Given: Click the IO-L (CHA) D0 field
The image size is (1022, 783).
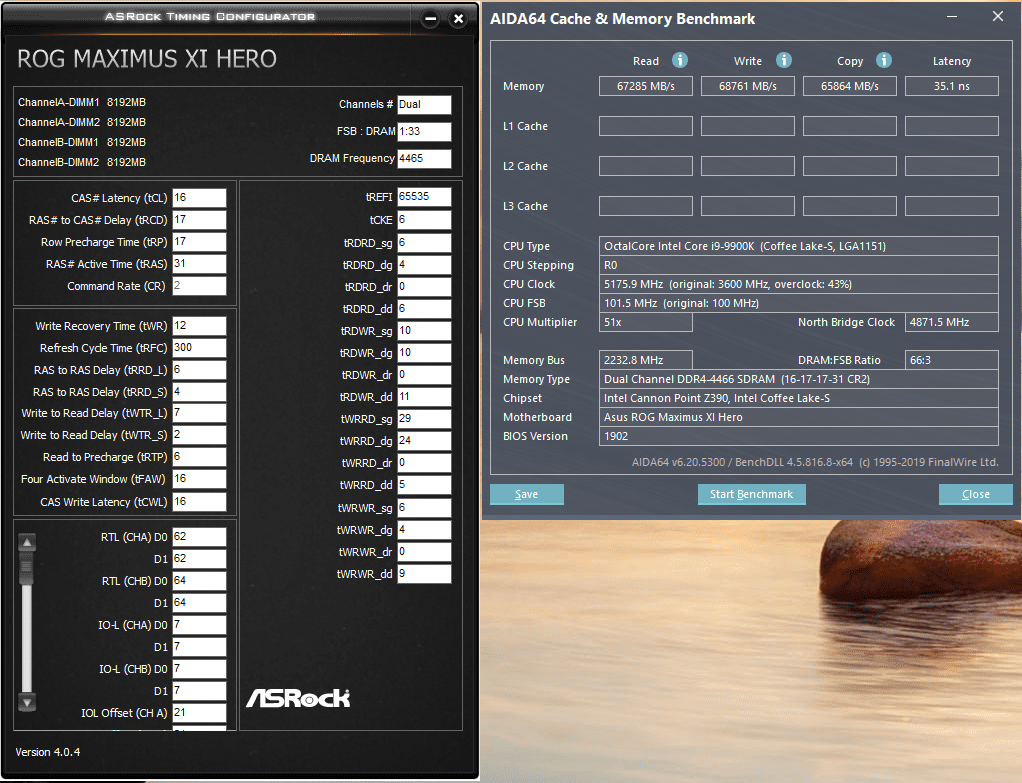Looking at the screenshot, I should coord(199,625).
